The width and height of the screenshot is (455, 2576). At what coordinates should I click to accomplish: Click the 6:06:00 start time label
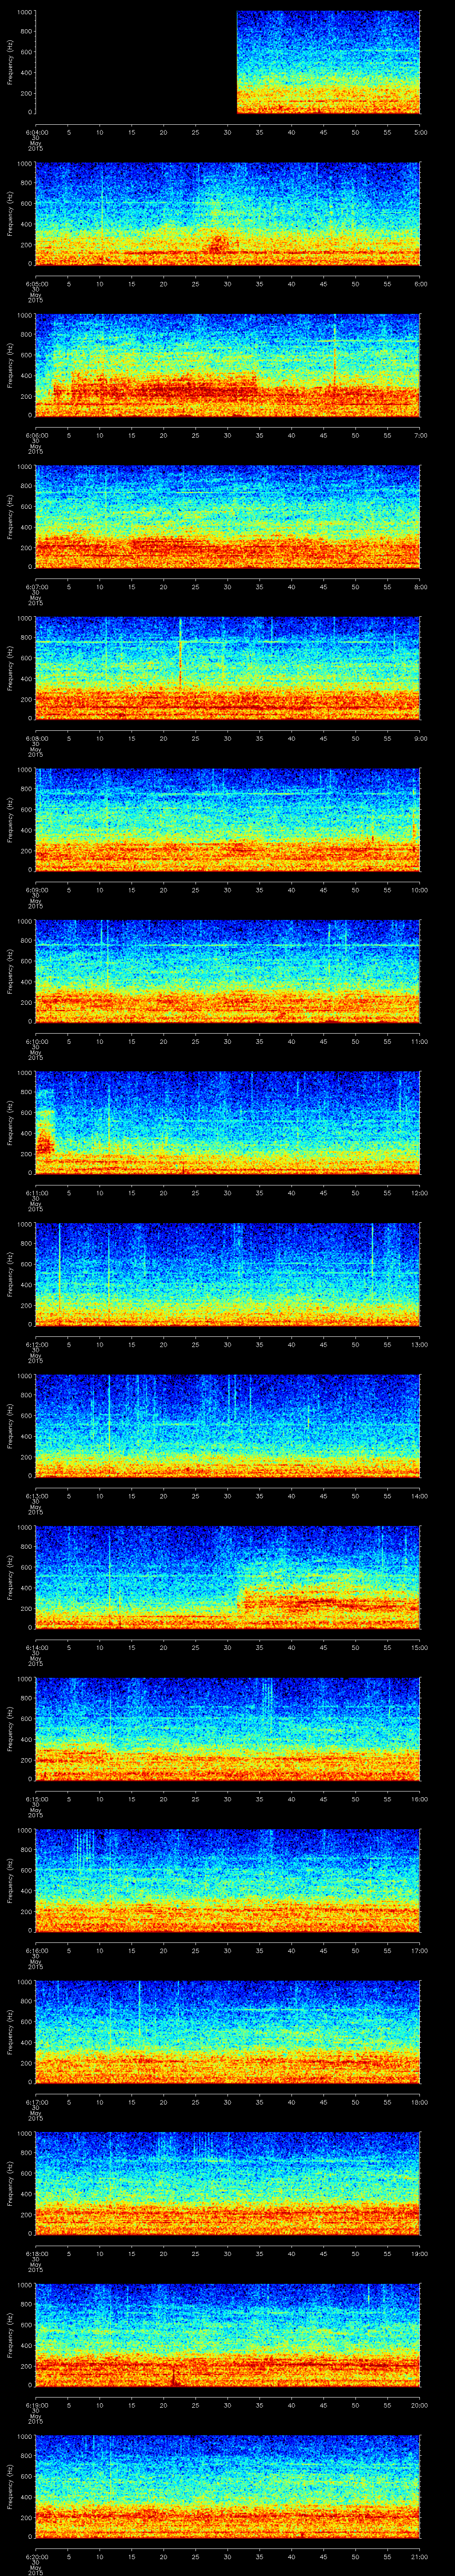[x=36, y=435]
